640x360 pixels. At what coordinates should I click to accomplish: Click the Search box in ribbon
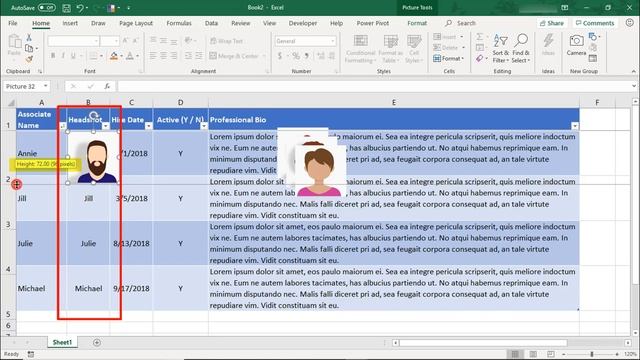(461, 23)
